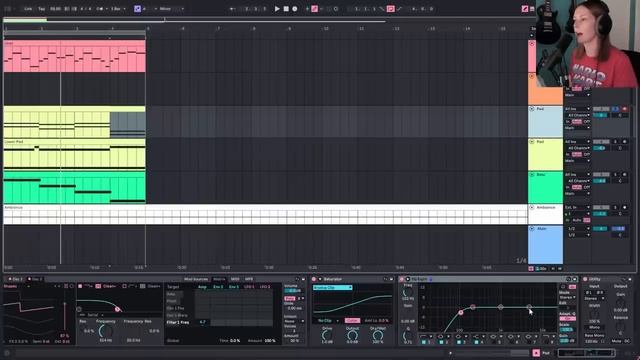Select the Filter 1 Freq matrix row
This screenshot has height=360, width=640.
coord(178,322)
